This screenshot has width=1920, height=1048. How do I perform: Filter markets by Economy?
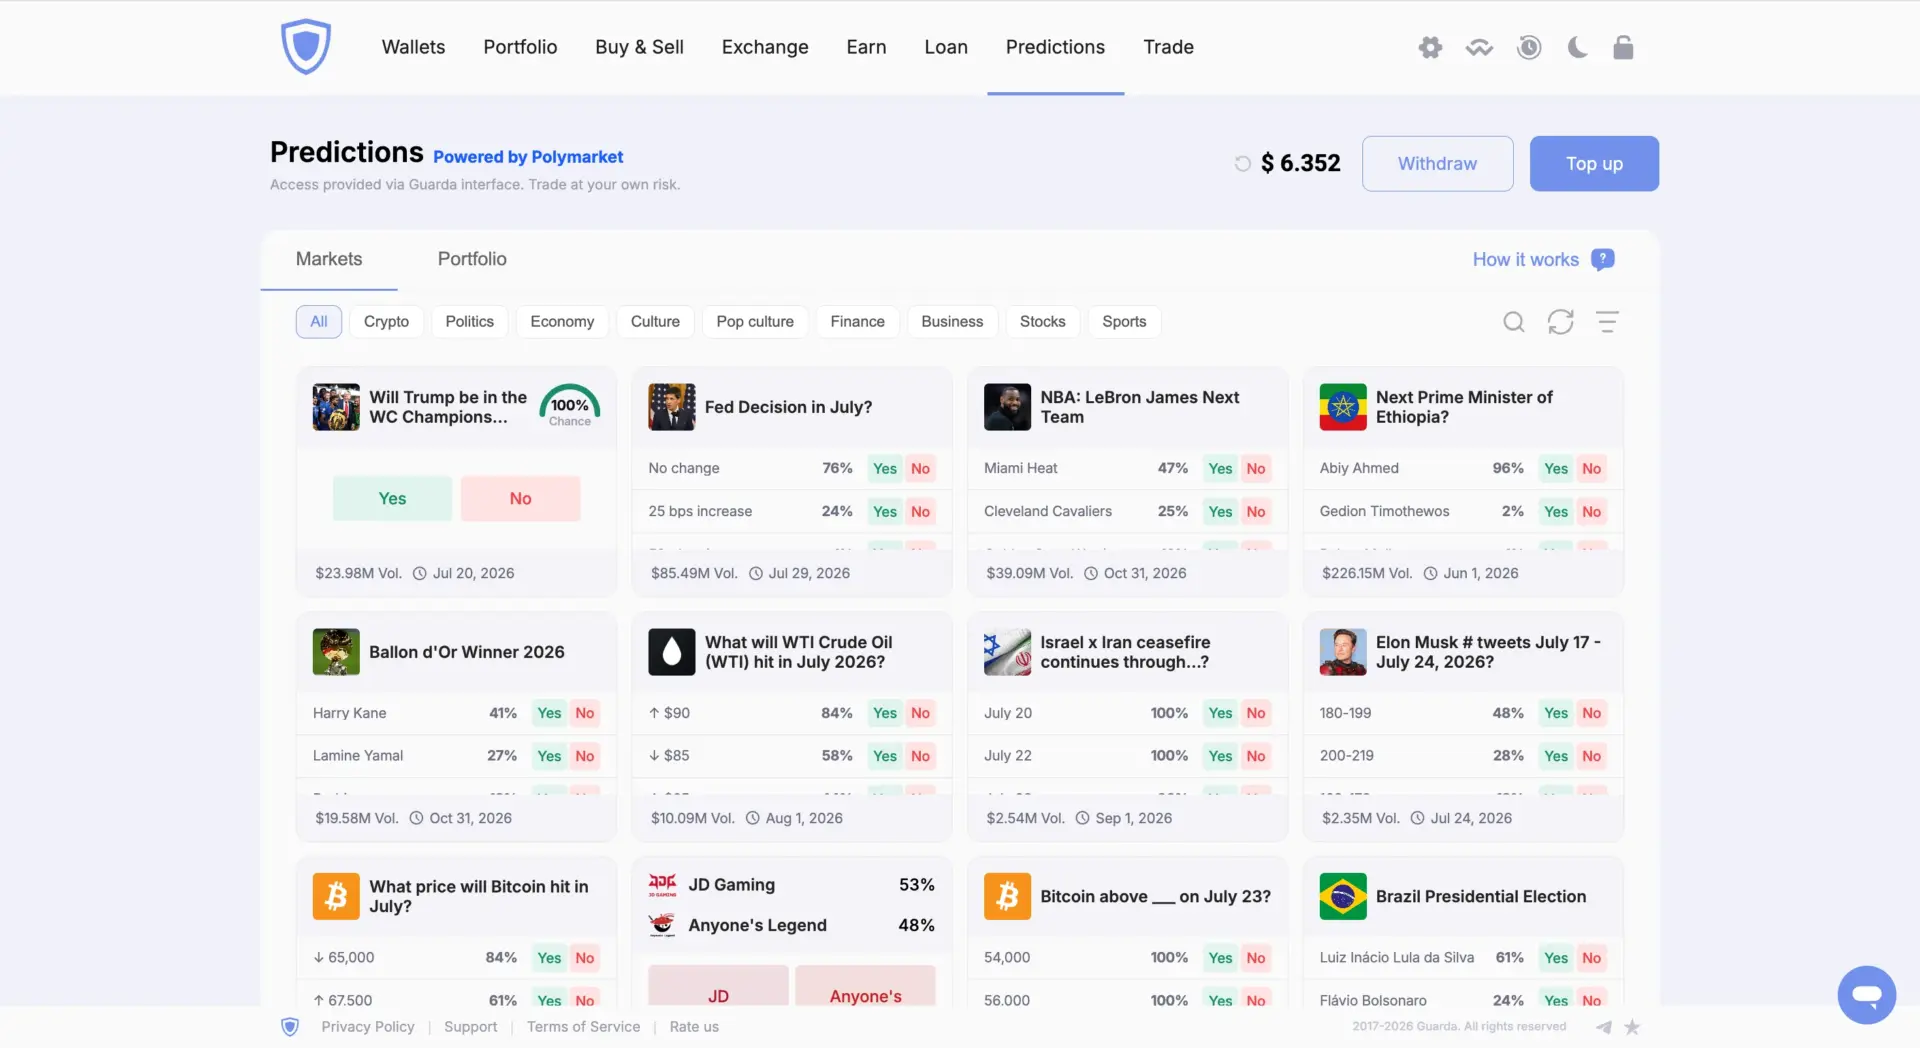562,321
